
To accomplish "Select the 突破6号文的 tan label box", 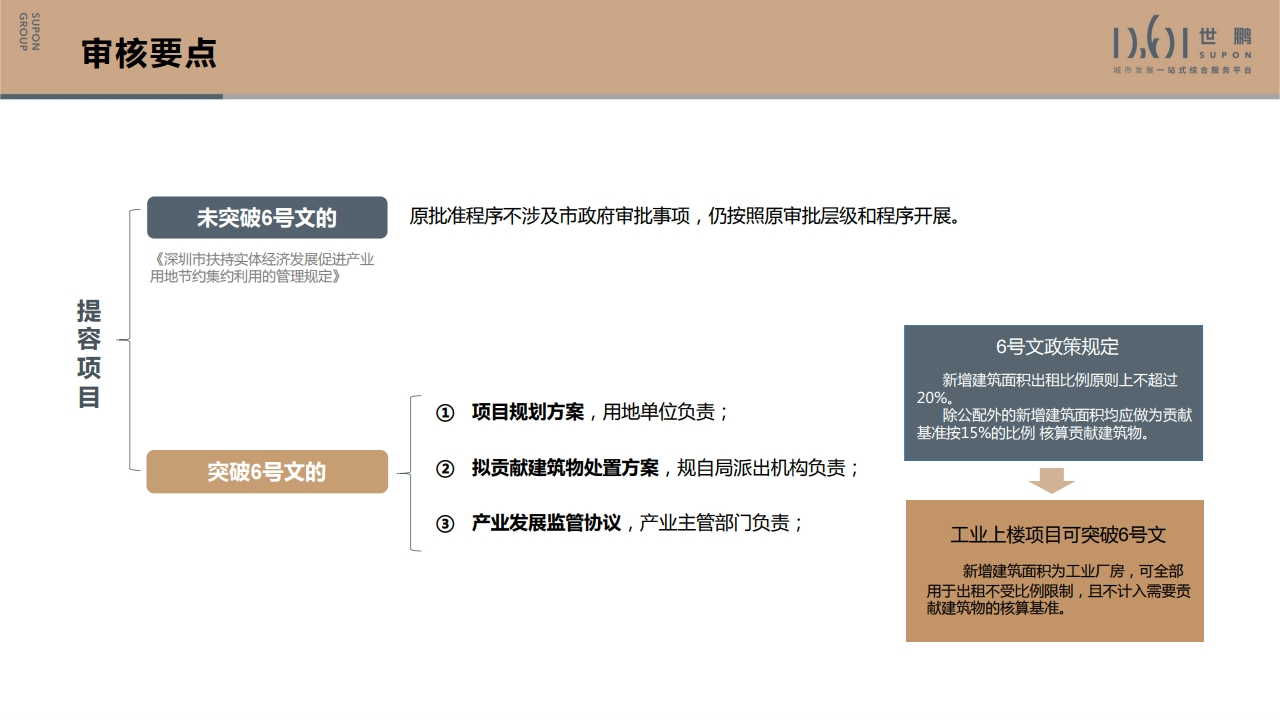I will [267, 471].
